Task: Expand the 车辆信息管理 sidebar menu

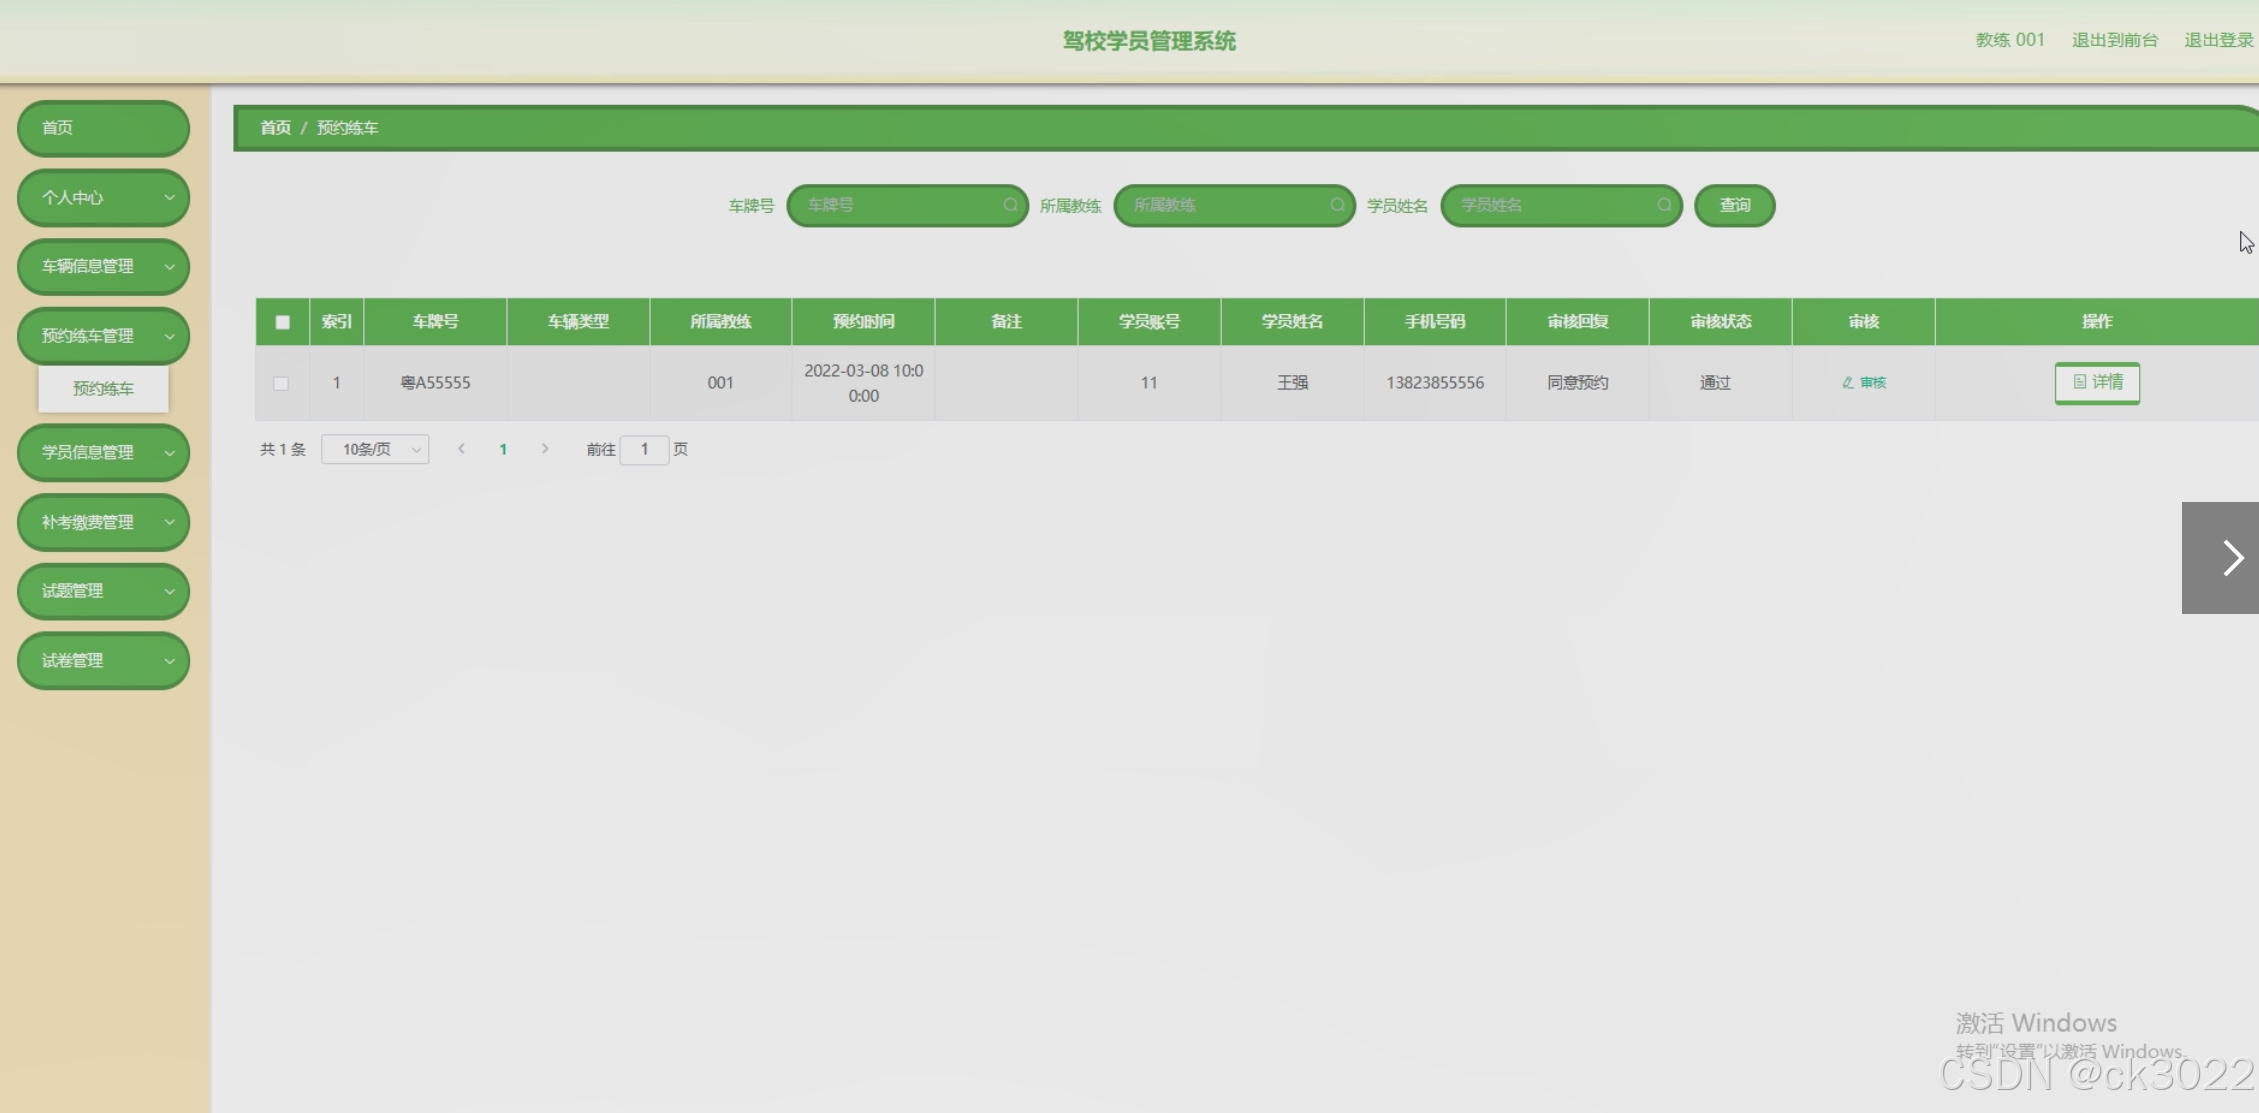Action: [103, 266]
